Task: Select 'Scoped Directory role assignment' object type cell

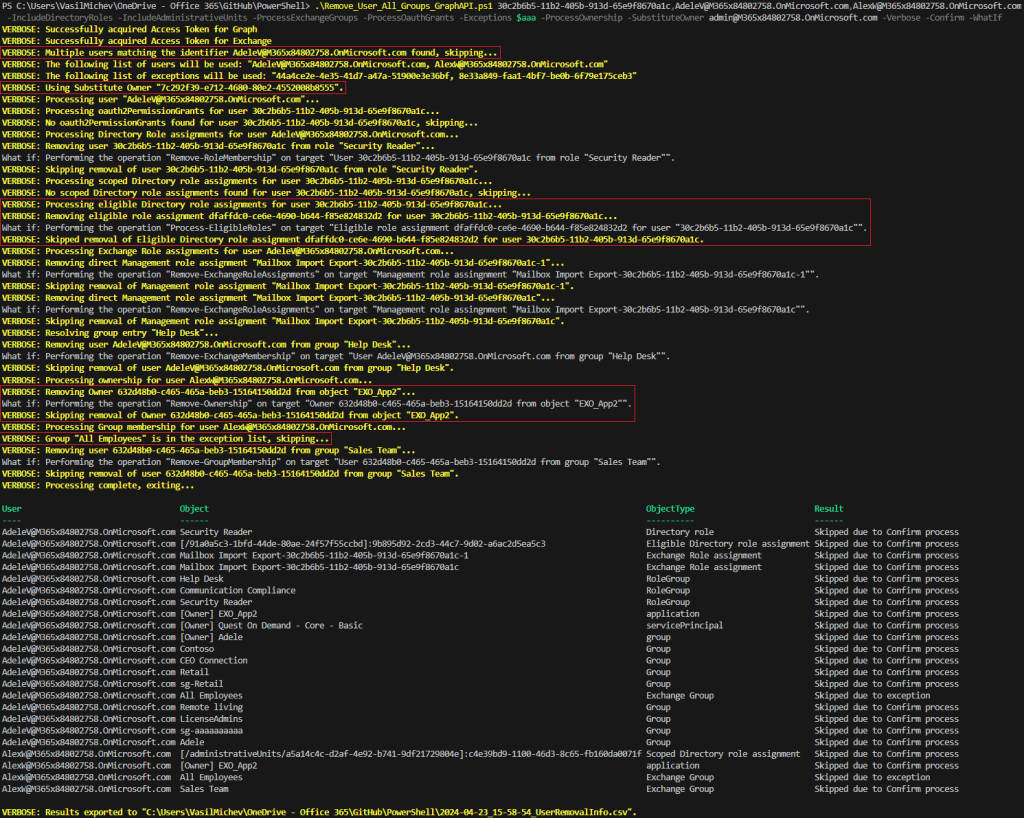Action: click(723, 754)
